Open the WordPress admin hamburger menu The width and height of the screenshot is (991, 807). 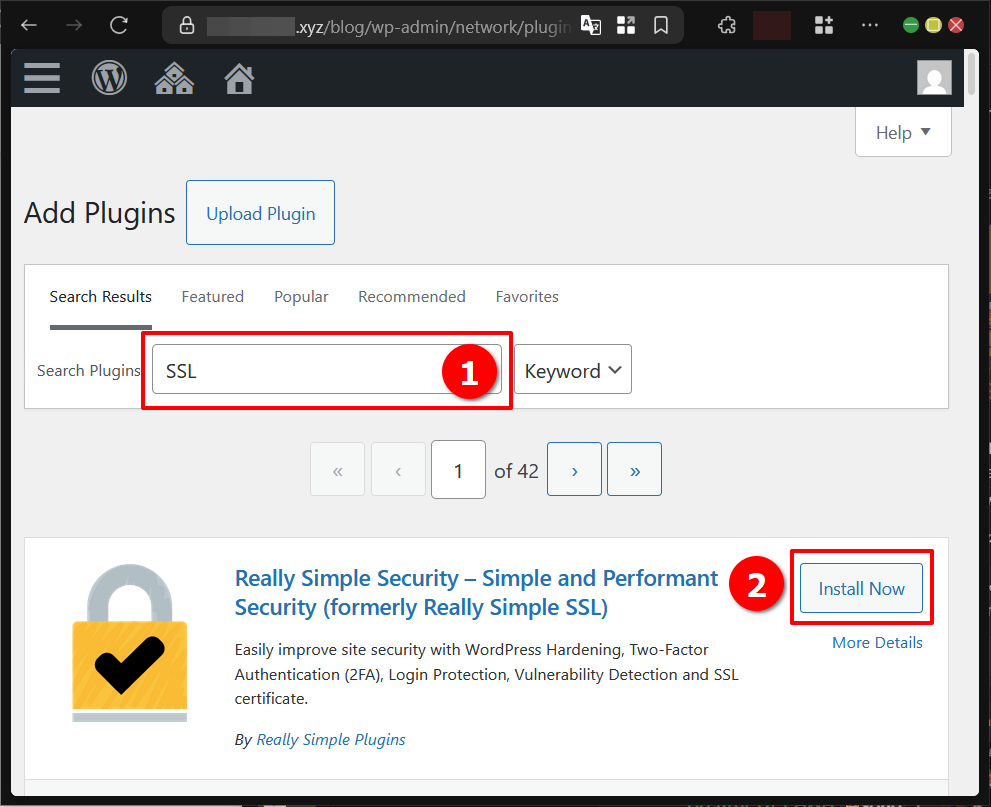point(42,78)
